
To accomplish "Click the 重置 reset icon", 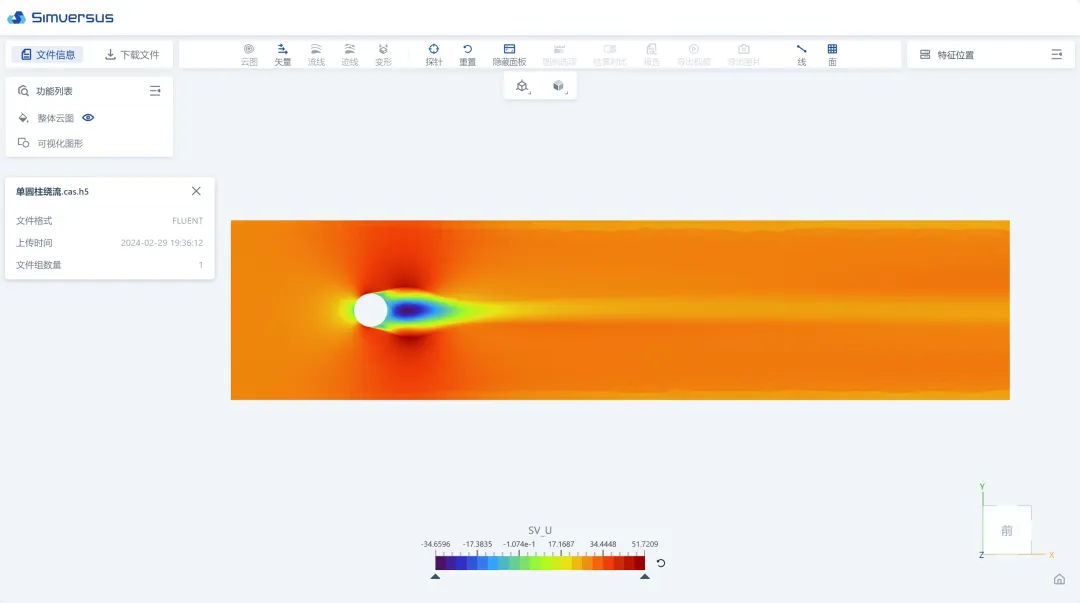I will tap(467, 54).
